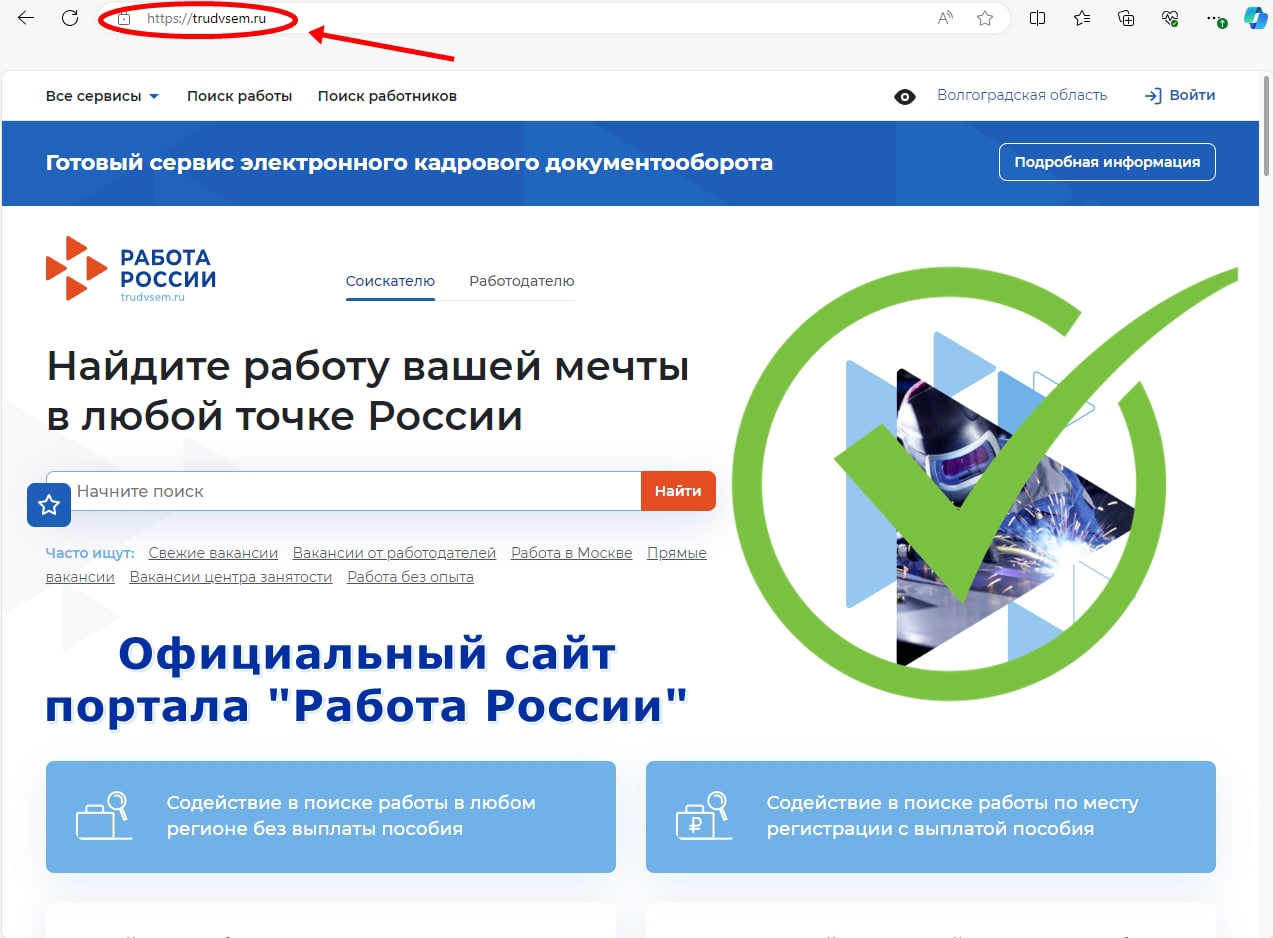The height and width of the screenshot is (938, 1273).
Task: Open the Collections icon in toolbar
Action: click(1126, 18)
